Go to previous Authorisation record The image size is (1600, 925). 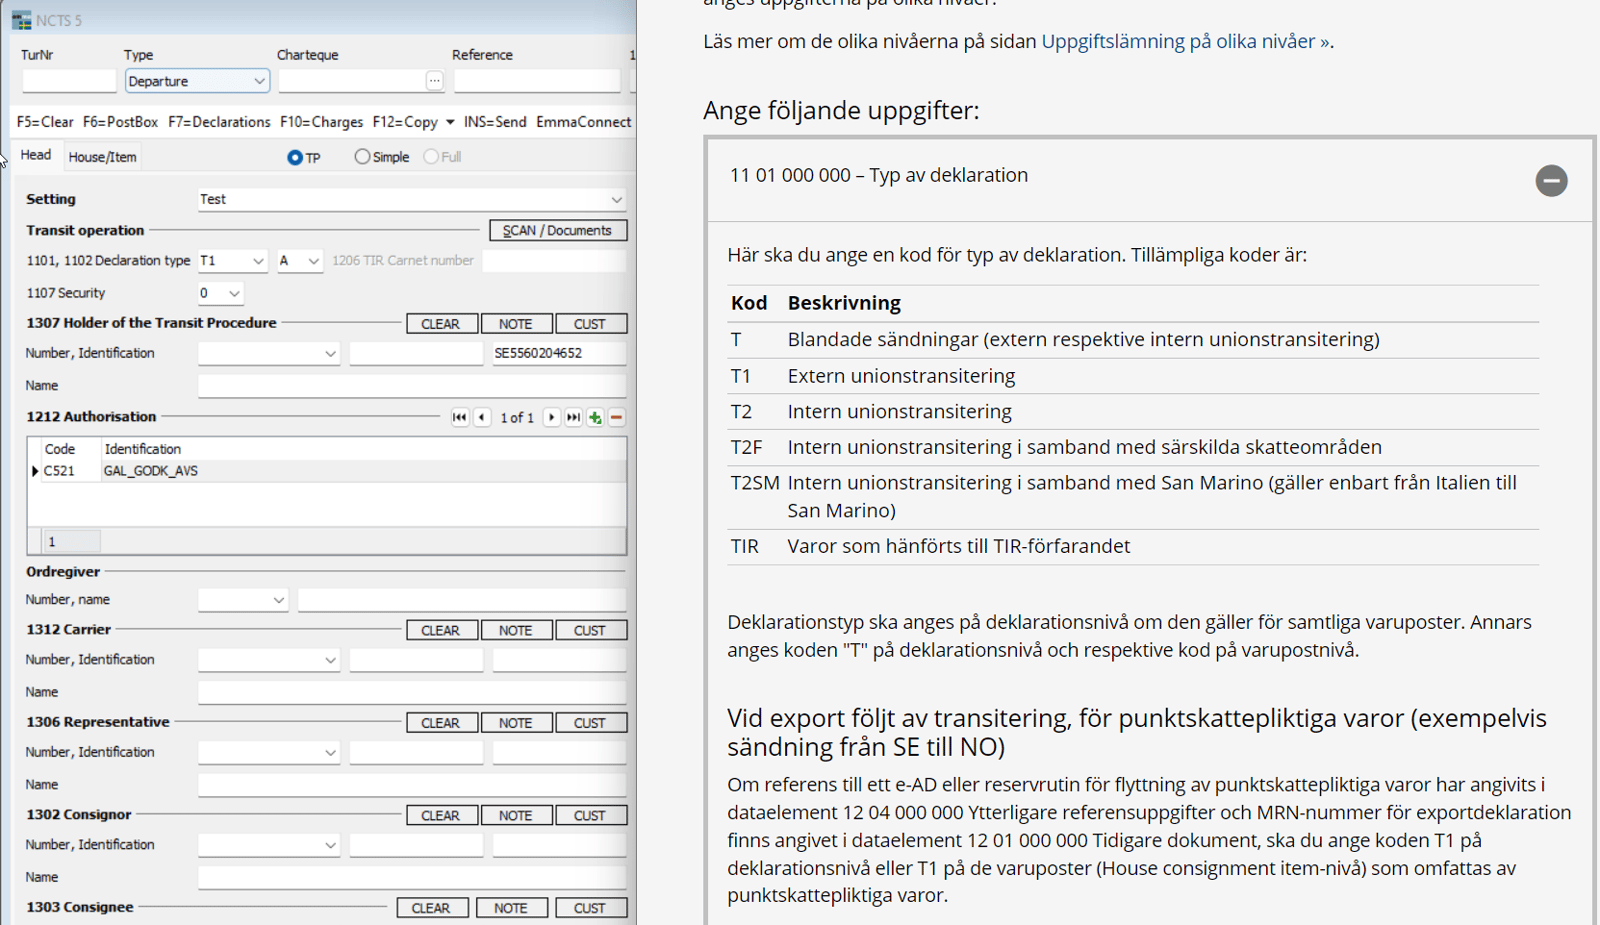pyautogui.click(x=482, y=417)
